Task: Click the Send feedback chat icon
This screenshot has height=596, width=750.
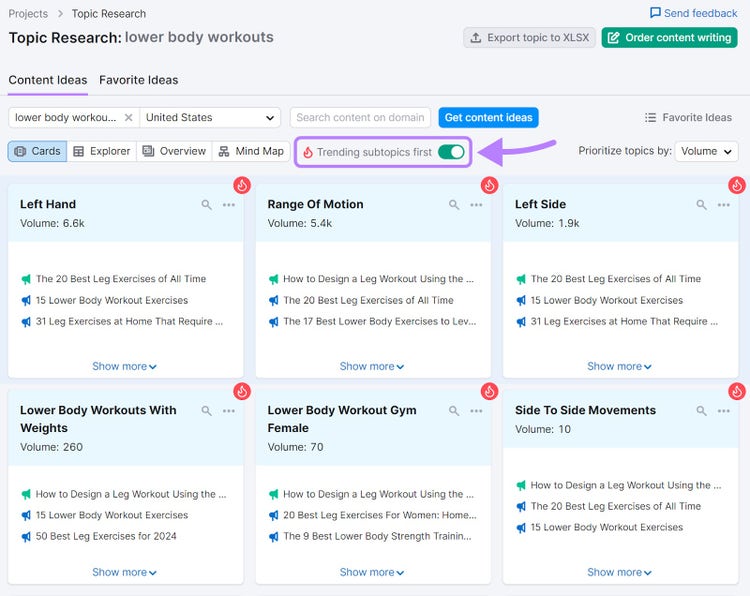Action: click(655, 13)
